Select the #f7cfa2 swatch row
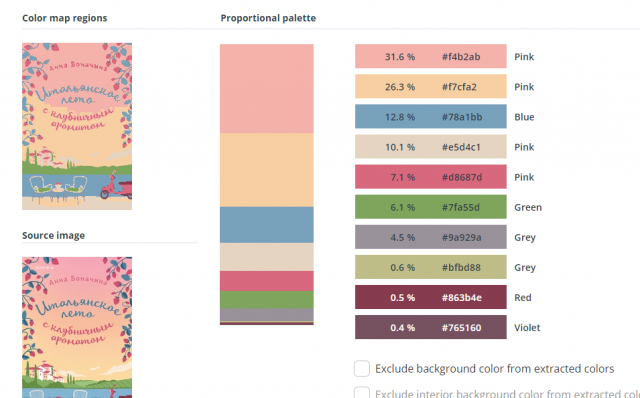Image resolution: width=640 pixels, height=398 pixels. point(431,87)
